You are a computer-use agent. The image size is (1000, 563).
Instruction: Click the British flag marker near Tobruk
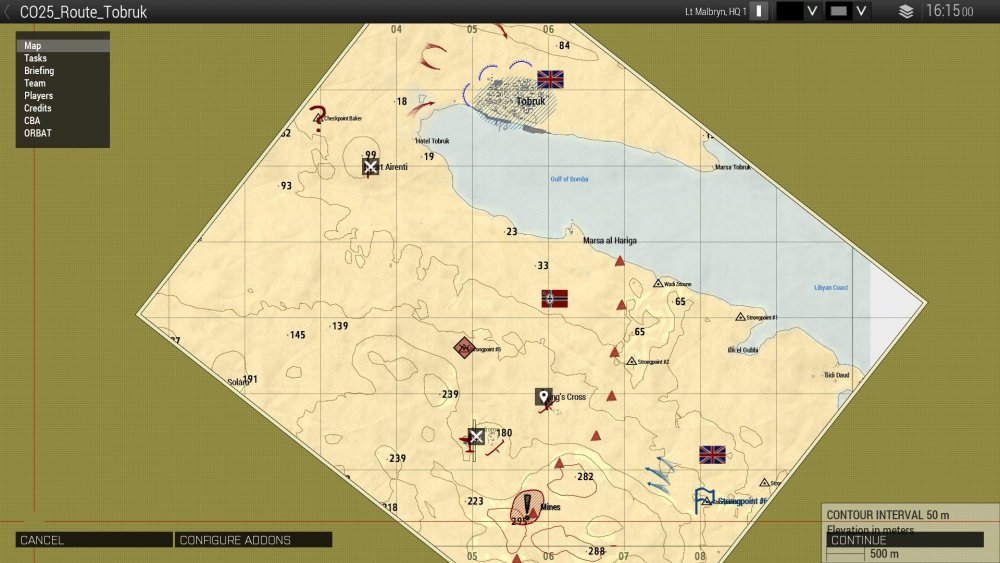550,79
